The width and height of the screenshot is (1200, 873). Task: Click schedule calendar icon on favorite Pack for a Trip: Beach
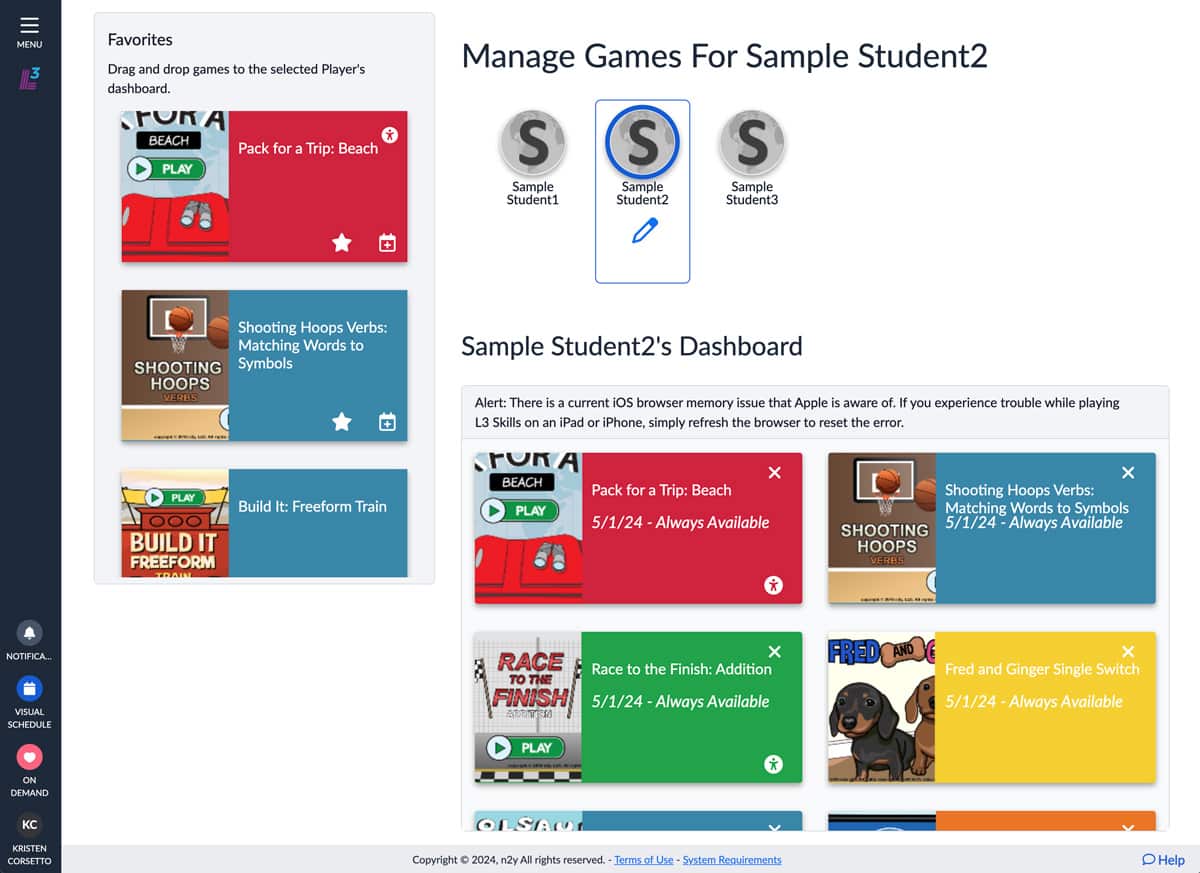[387, 242]
